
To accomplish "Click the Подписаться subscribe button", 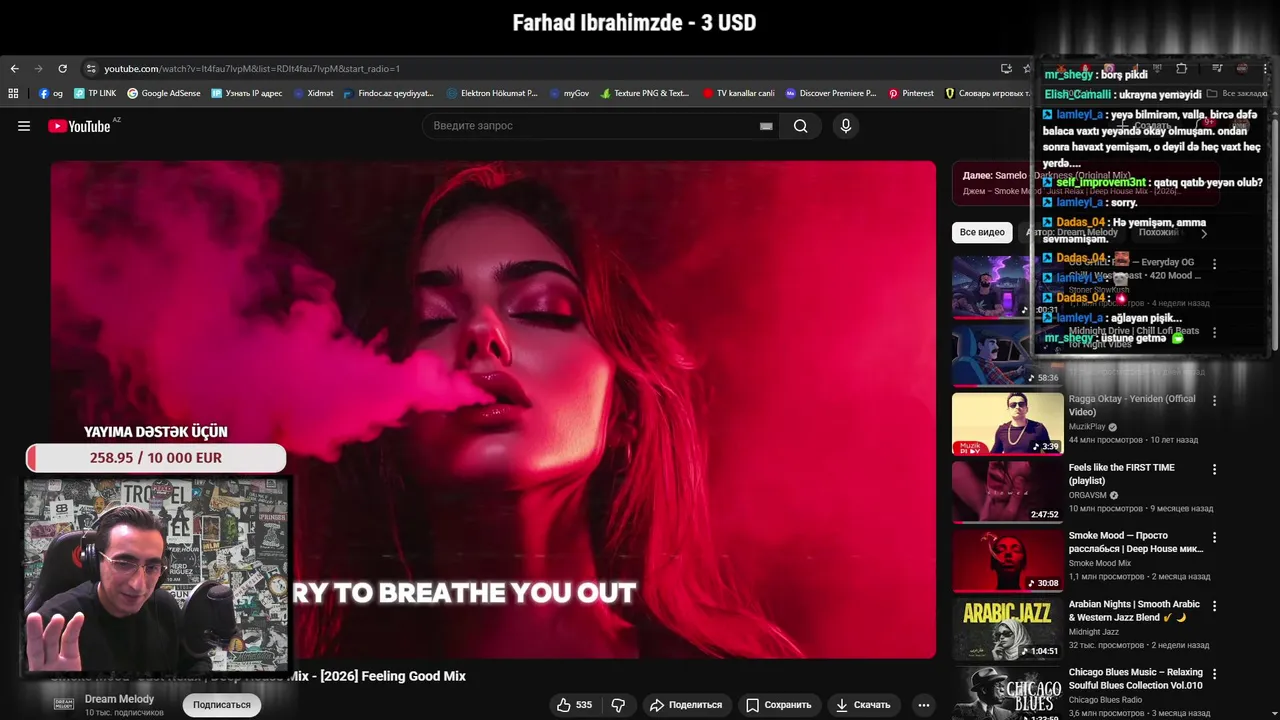I will point(222,705).
